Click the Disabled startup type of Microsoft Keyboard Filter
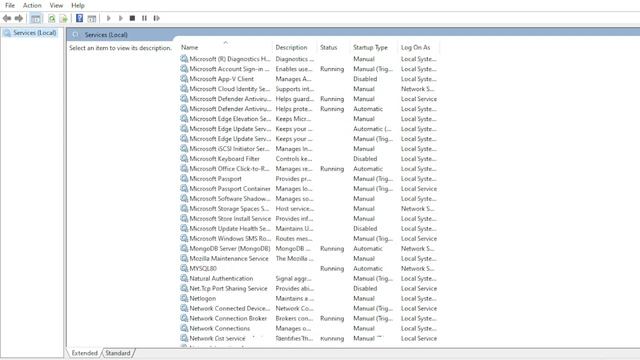This screenshot has height=360, width=640. [x=365, y=158]
